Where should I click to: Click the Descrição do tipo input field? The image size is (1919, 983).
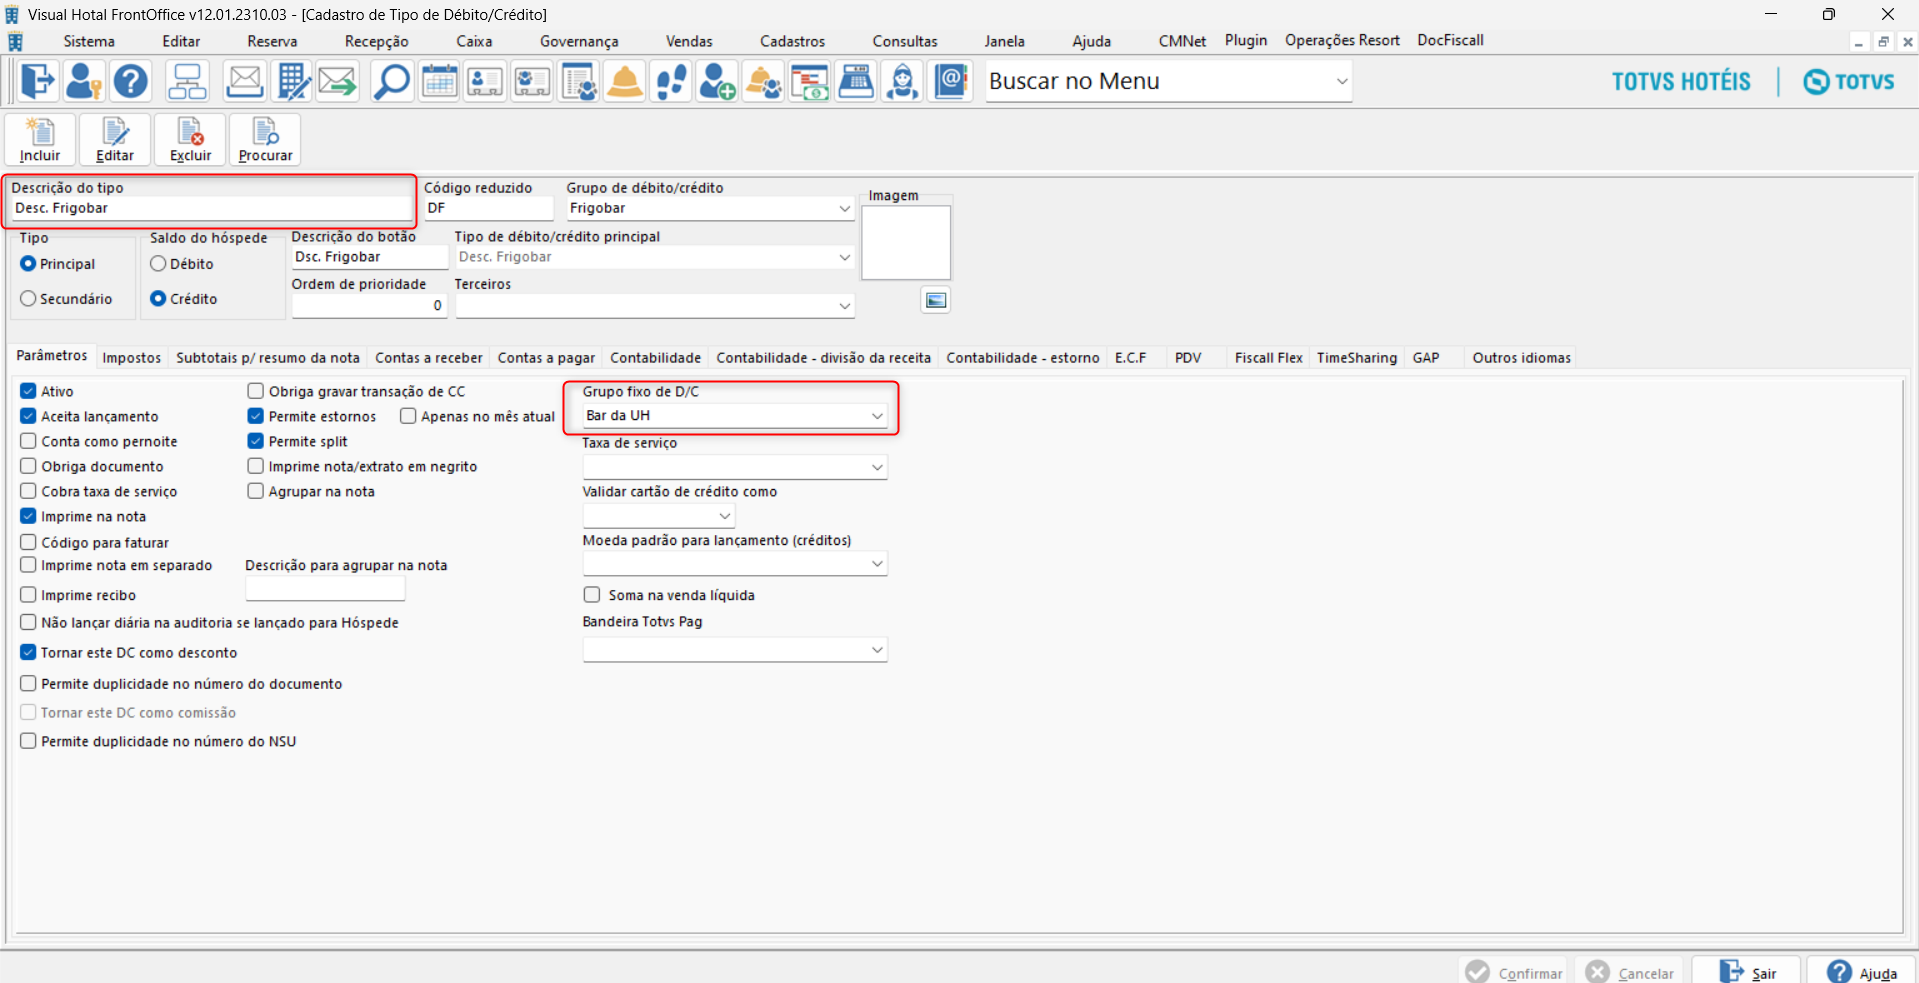[211, 208]
